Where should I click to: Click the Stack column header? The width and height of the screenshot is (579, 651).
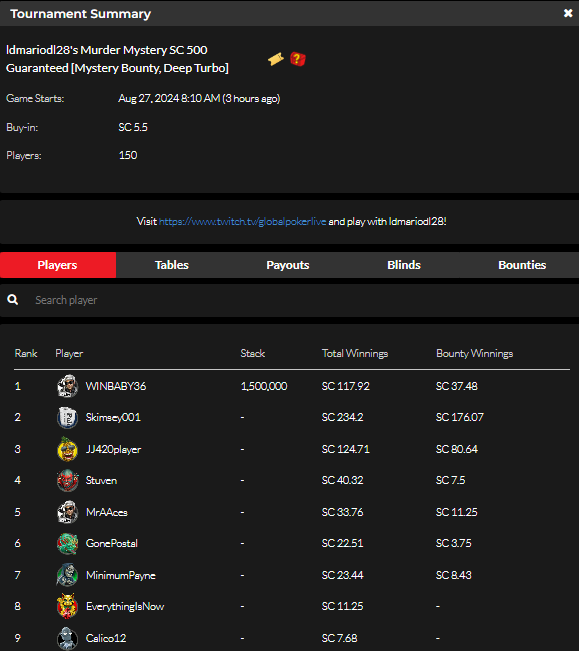tap(253, 353)
